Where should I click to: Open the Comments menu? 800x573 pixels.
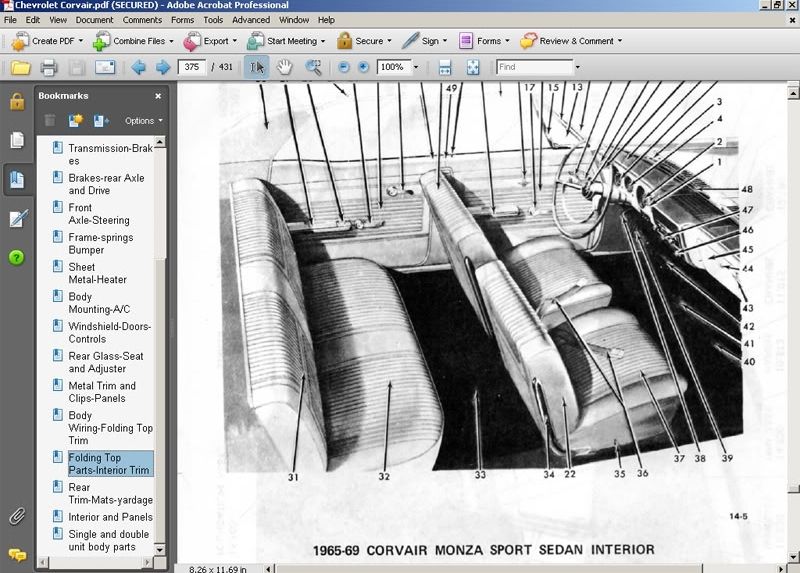(142, 20)
